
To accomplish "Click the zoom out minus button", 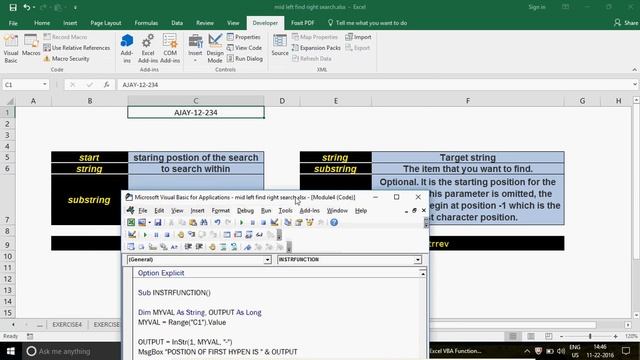I will pos(562,336).
